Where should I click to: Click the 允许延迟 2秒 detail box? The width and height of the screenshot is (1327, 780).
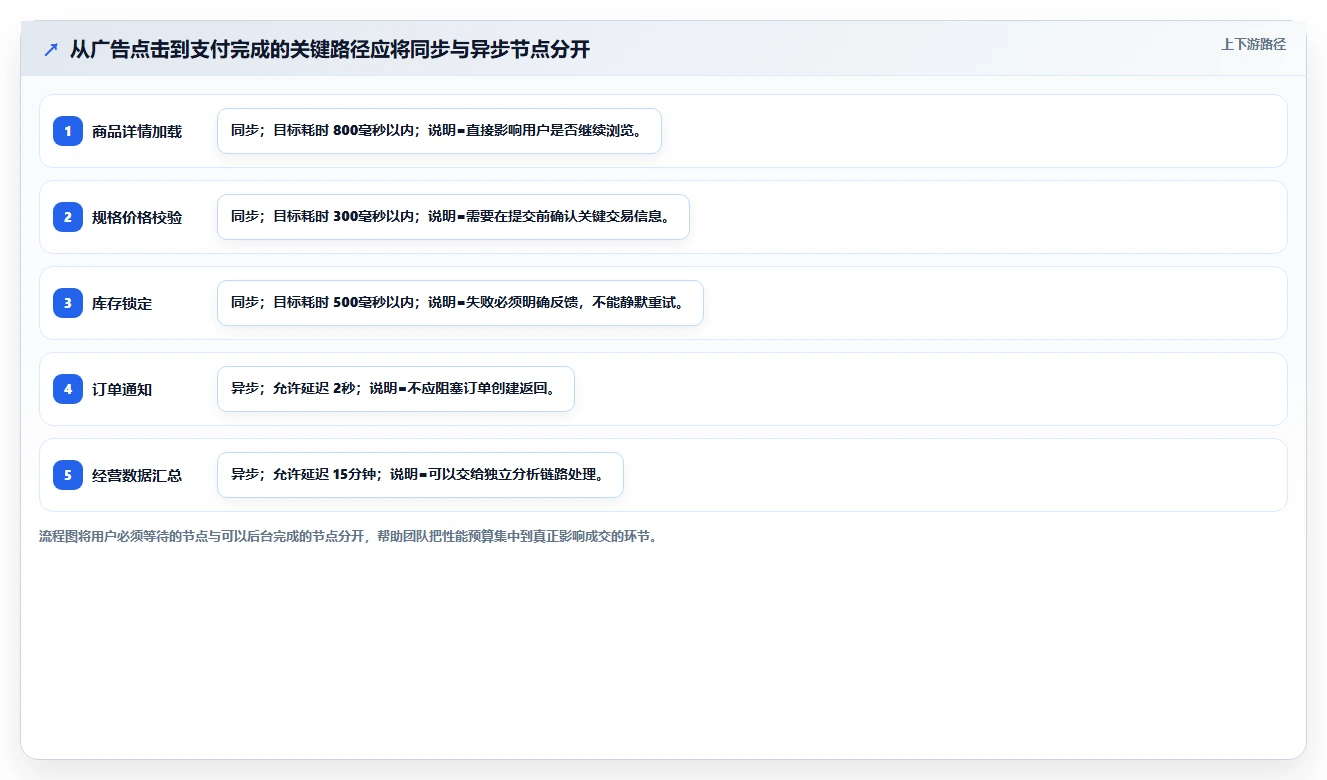click(x=396, y=389)
